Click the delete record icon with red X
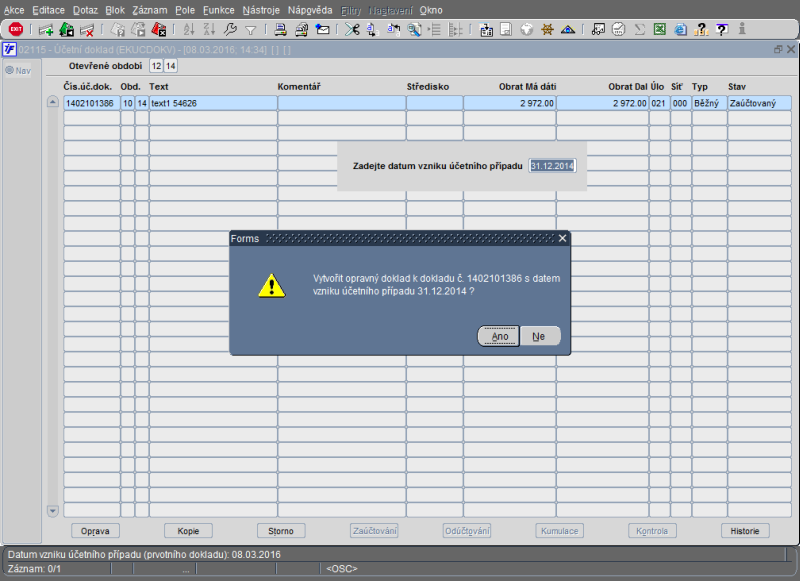Screen dimensions: 800x581 point(87,30)
